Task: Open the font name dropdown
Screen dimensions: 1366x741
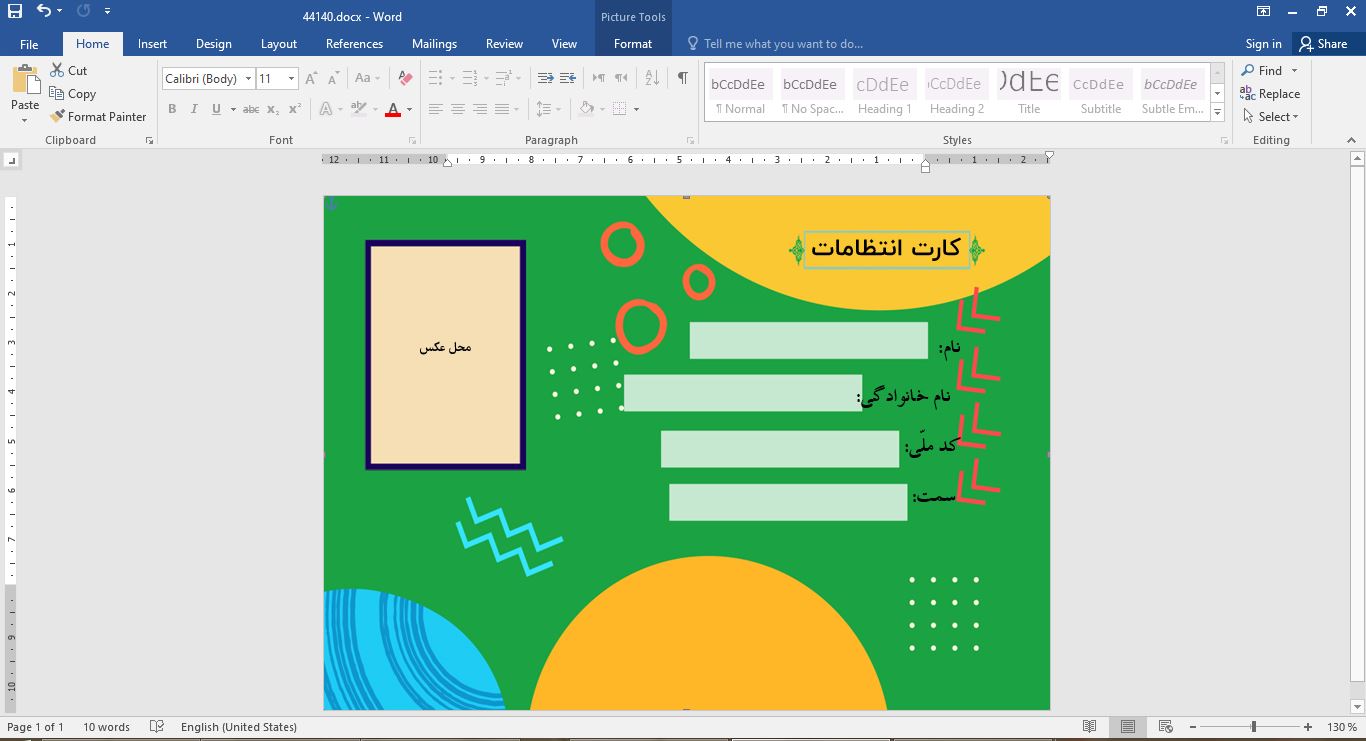Action: click(248, 78)
